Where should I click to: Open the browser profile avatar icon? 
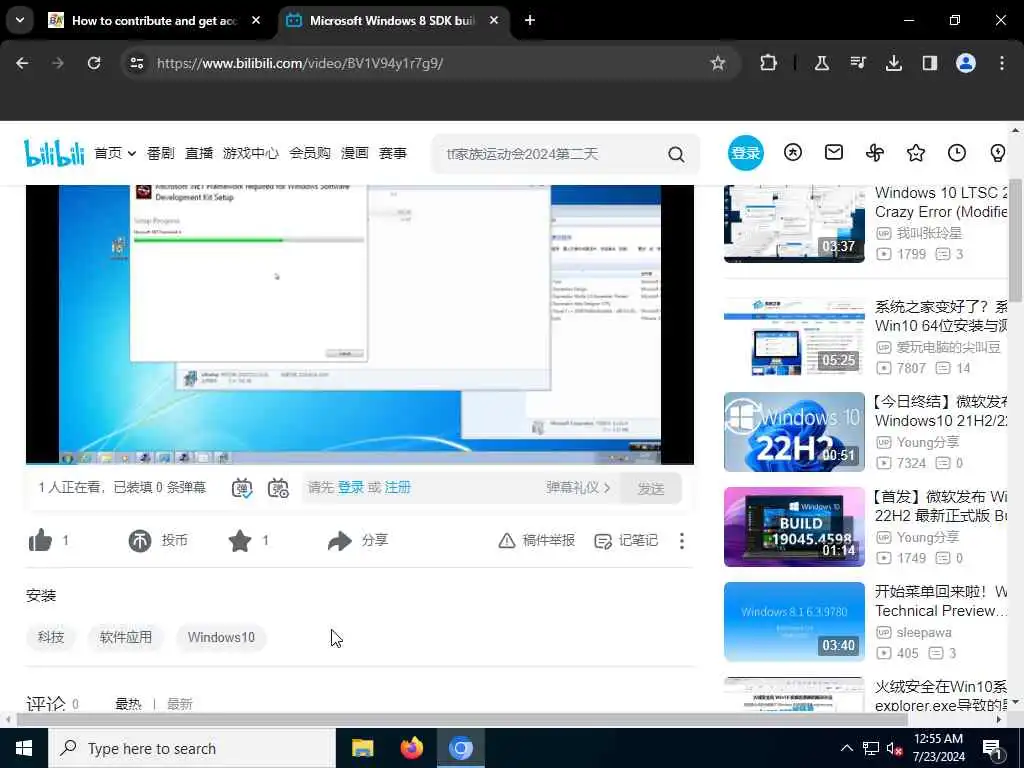point(966,63)
